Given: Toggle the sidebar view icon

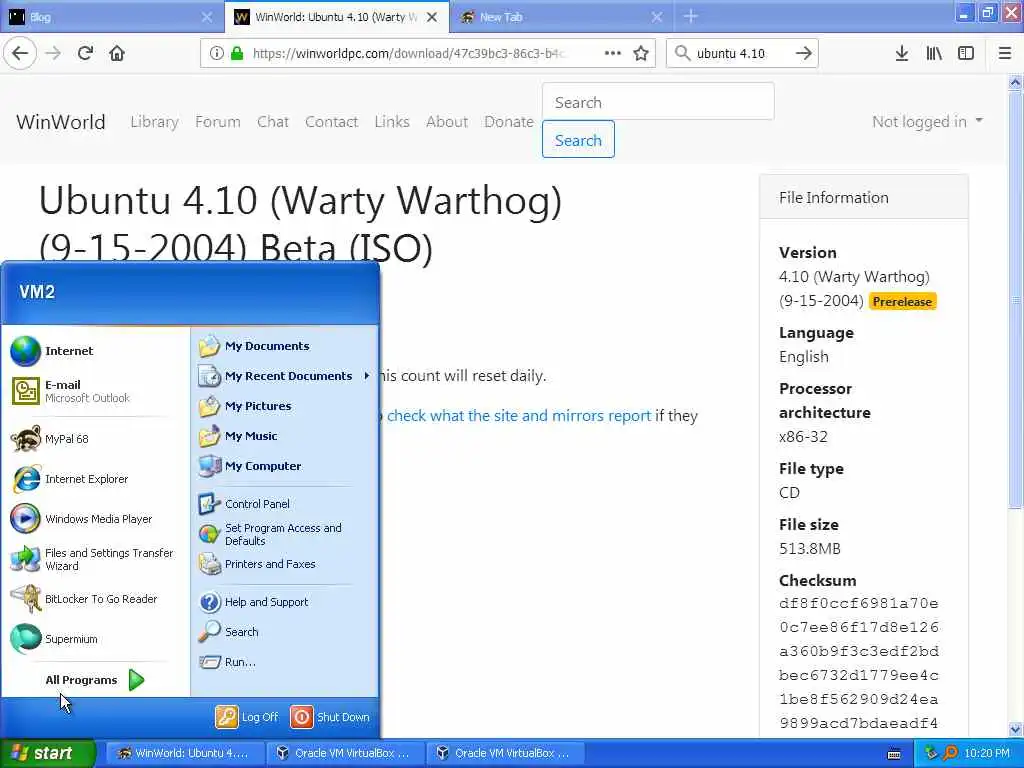Looking at the screenshot, I should [x=966, y=53].
